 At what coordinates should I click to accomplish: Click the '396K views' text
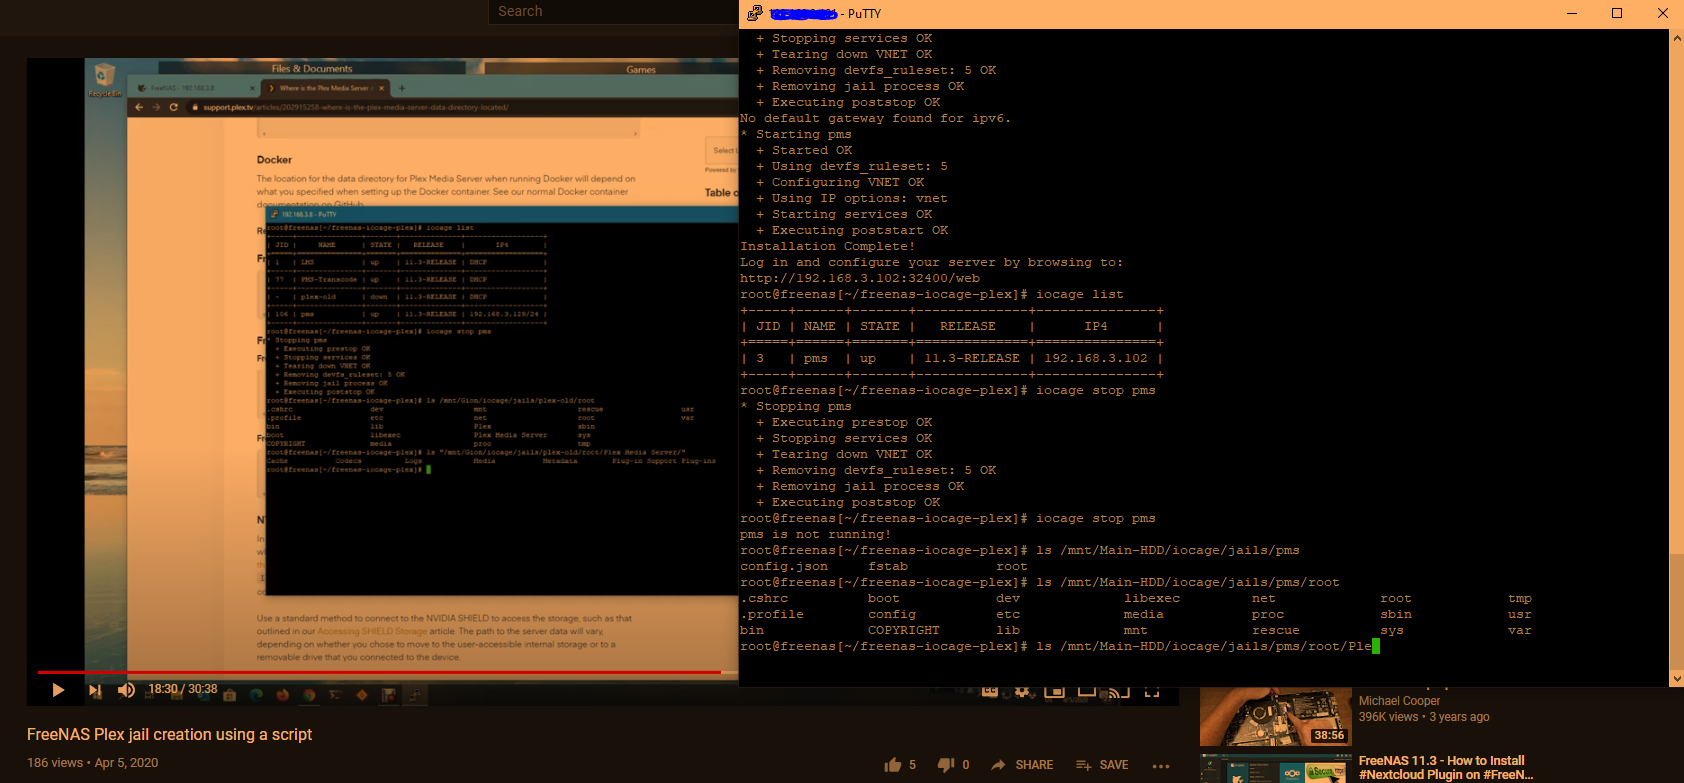[x=1388, y=717]
